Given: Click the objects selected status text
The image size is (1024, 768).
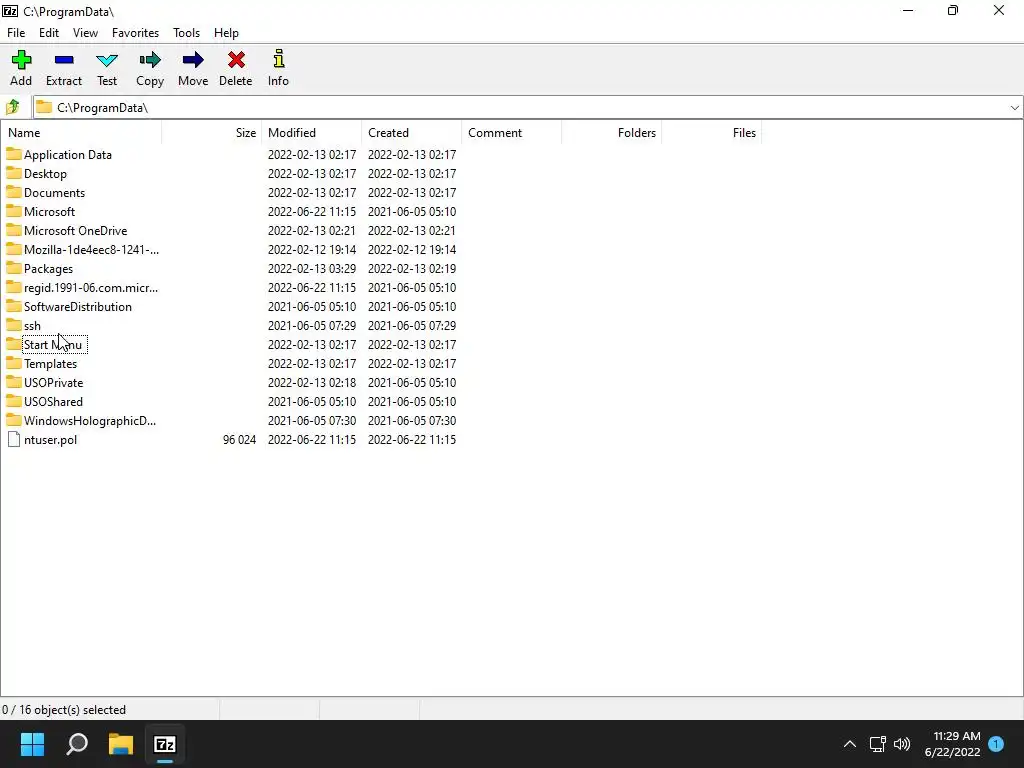Looking at the screenshot, I should [x=64, y=709].
